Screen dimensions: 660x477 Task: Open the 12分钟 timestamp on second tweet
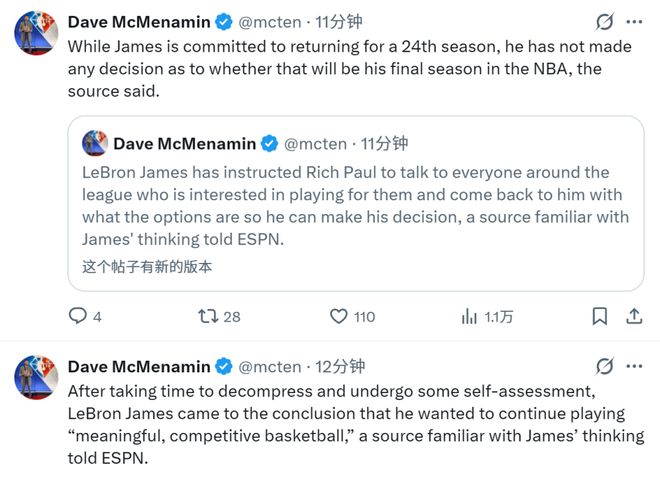point(340,366)
